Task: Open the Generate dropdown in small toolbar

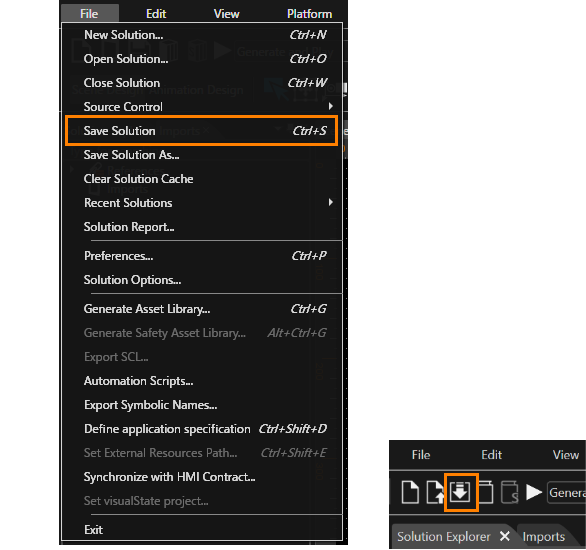Action: pos(566,492)
